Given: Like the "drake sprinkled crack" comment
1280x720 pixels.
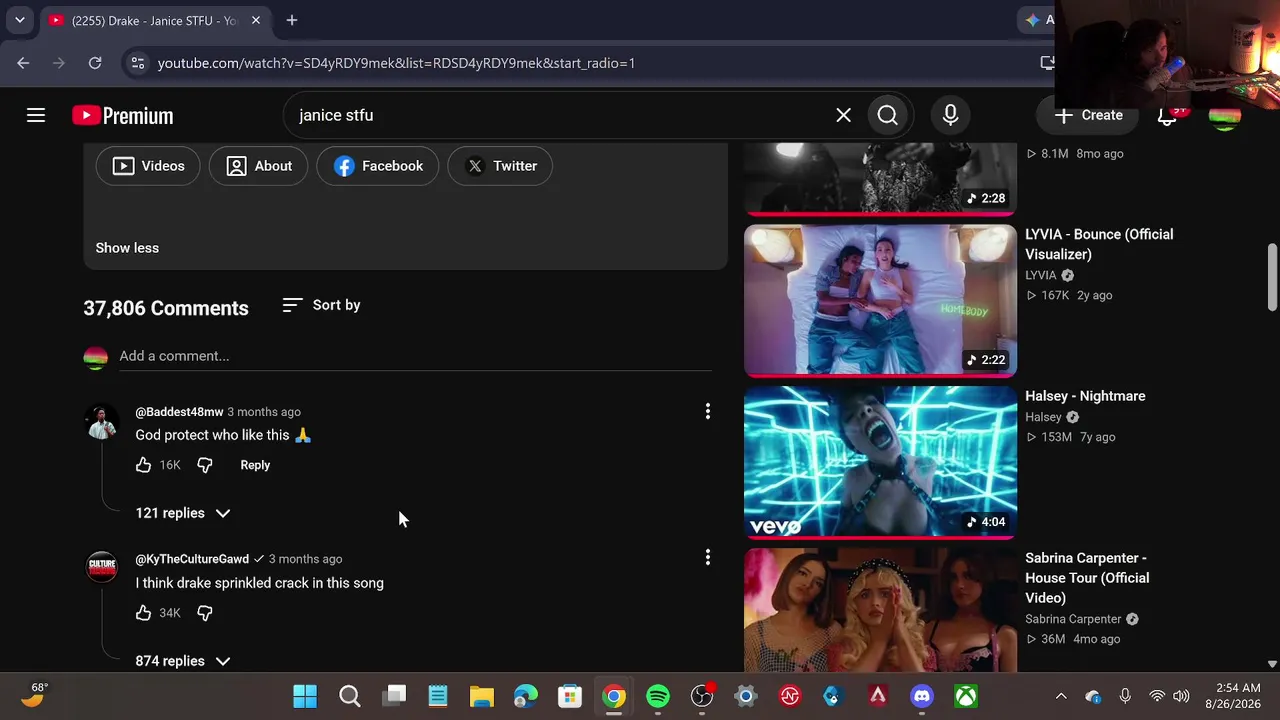Looking at the screenshot, I should 143,613.
